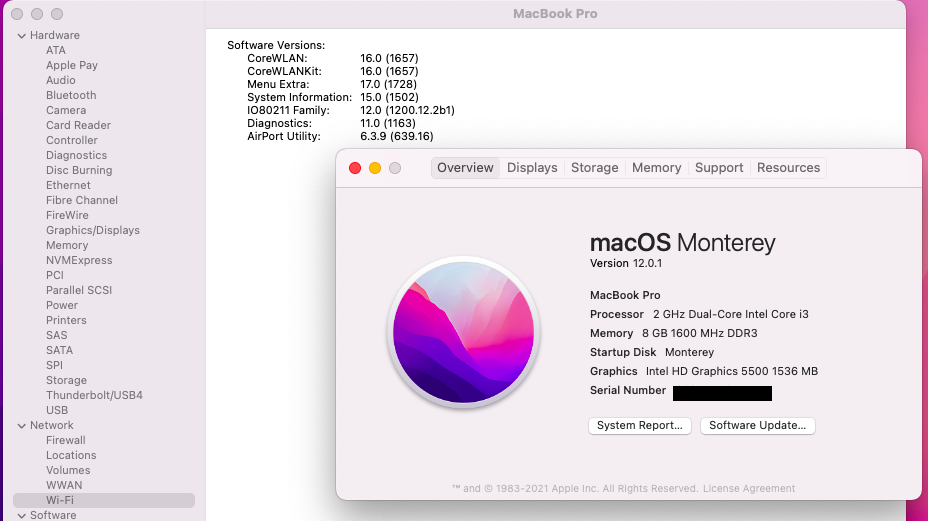Click the macOS Monterey logo image
Screen dimensions: 928x521
(x=463, y=332)
